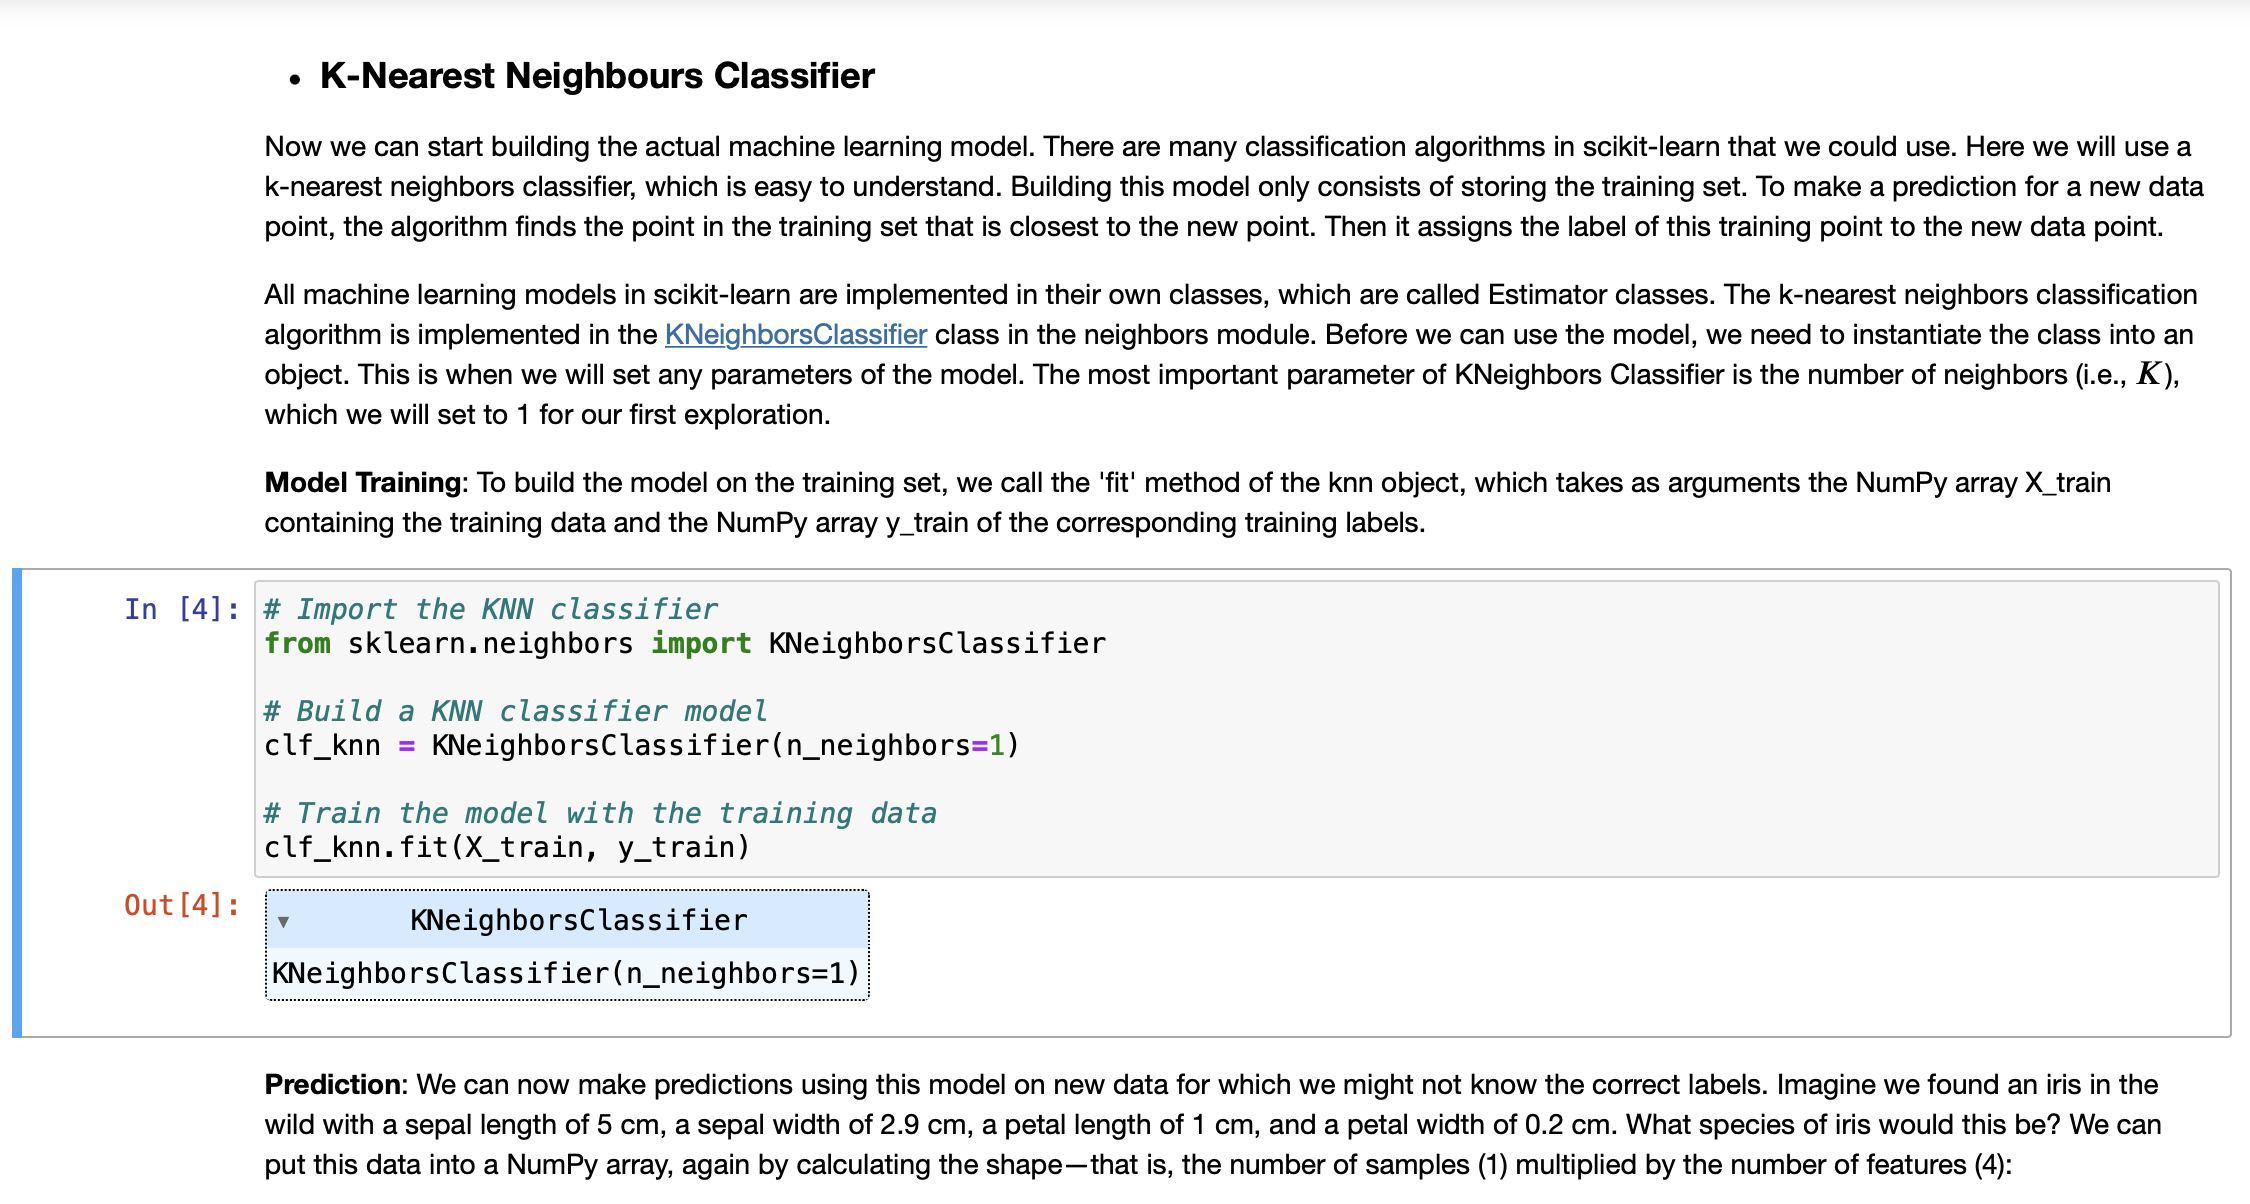
Task: Click the bullet point beside the heading
Action: coord(293,78)
